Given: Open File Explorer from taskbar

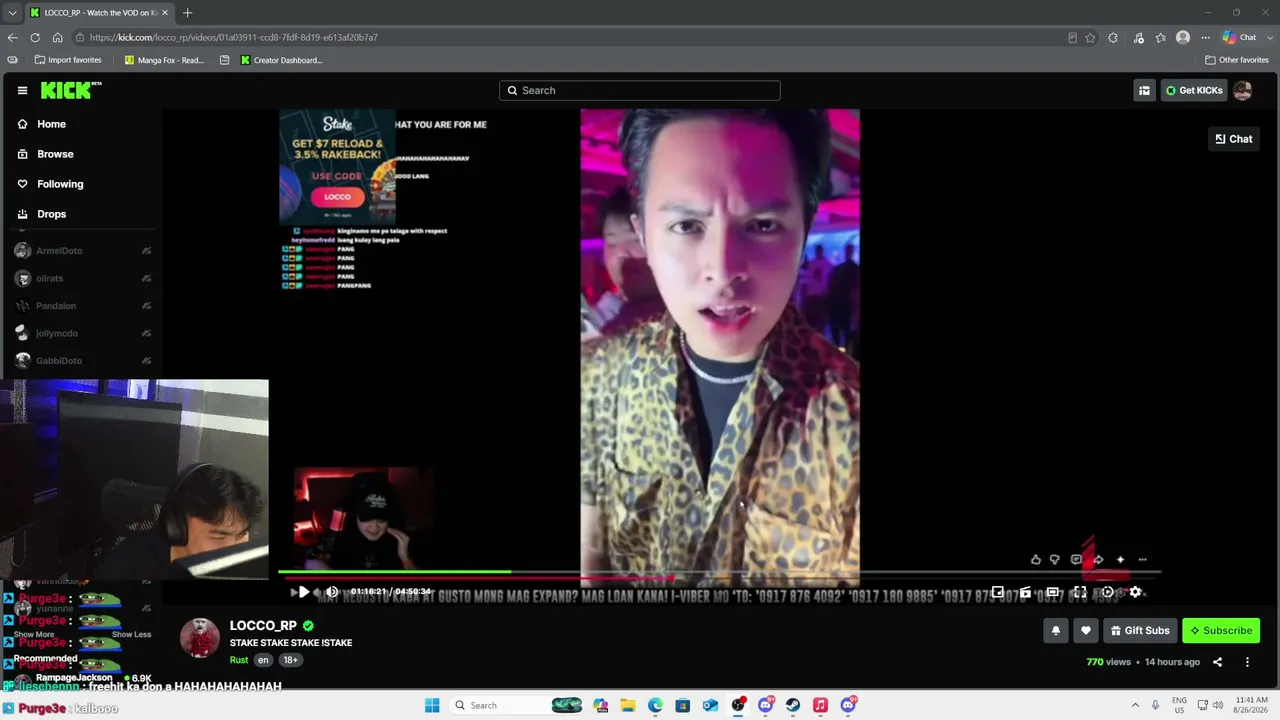Looking at the screenshot, I should pyautogui.click(x=628, y=705).
